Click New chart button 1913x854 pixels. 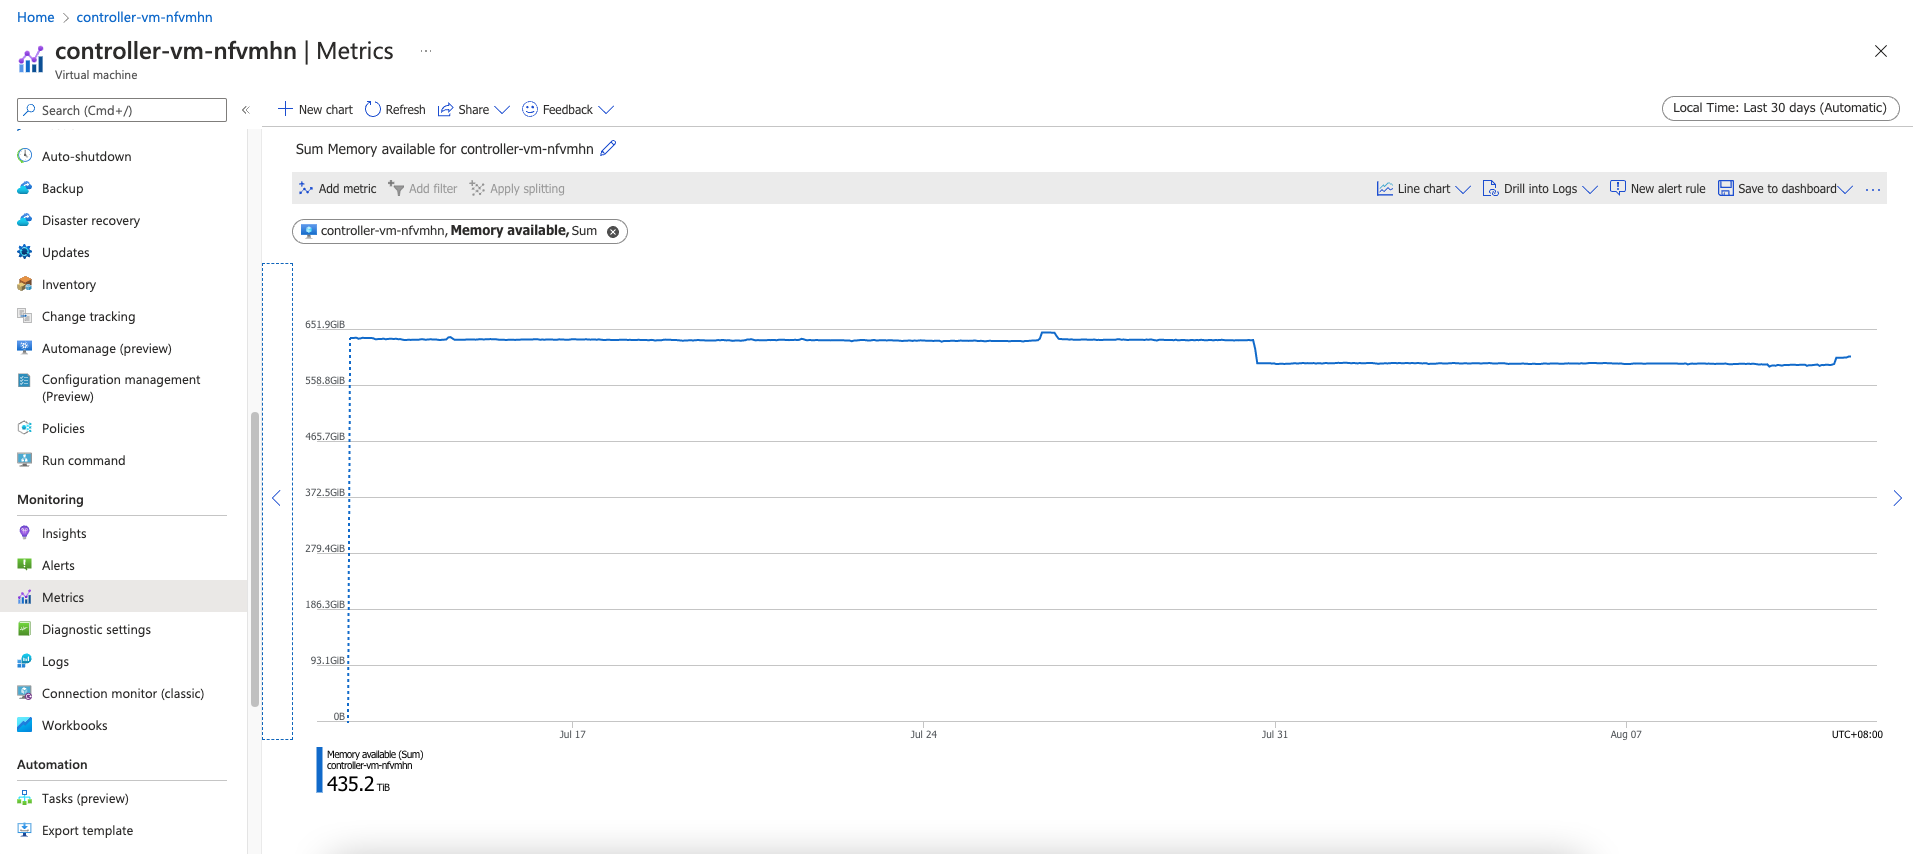[x=315, y=109]
